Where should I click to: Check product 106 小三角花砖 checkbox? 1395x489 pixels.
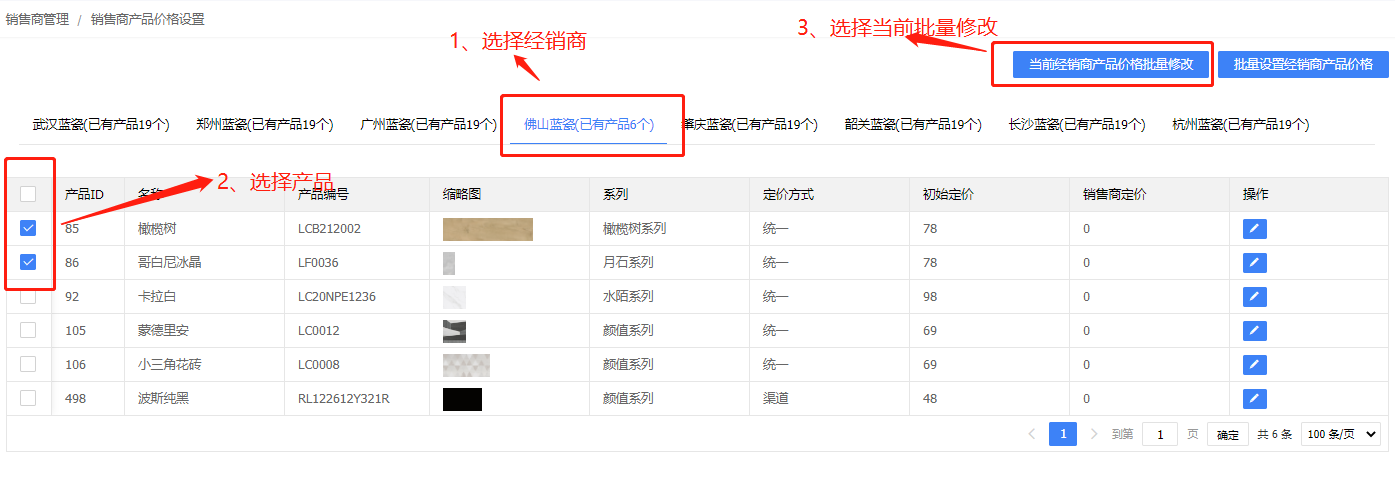click(x=28, y=364)
